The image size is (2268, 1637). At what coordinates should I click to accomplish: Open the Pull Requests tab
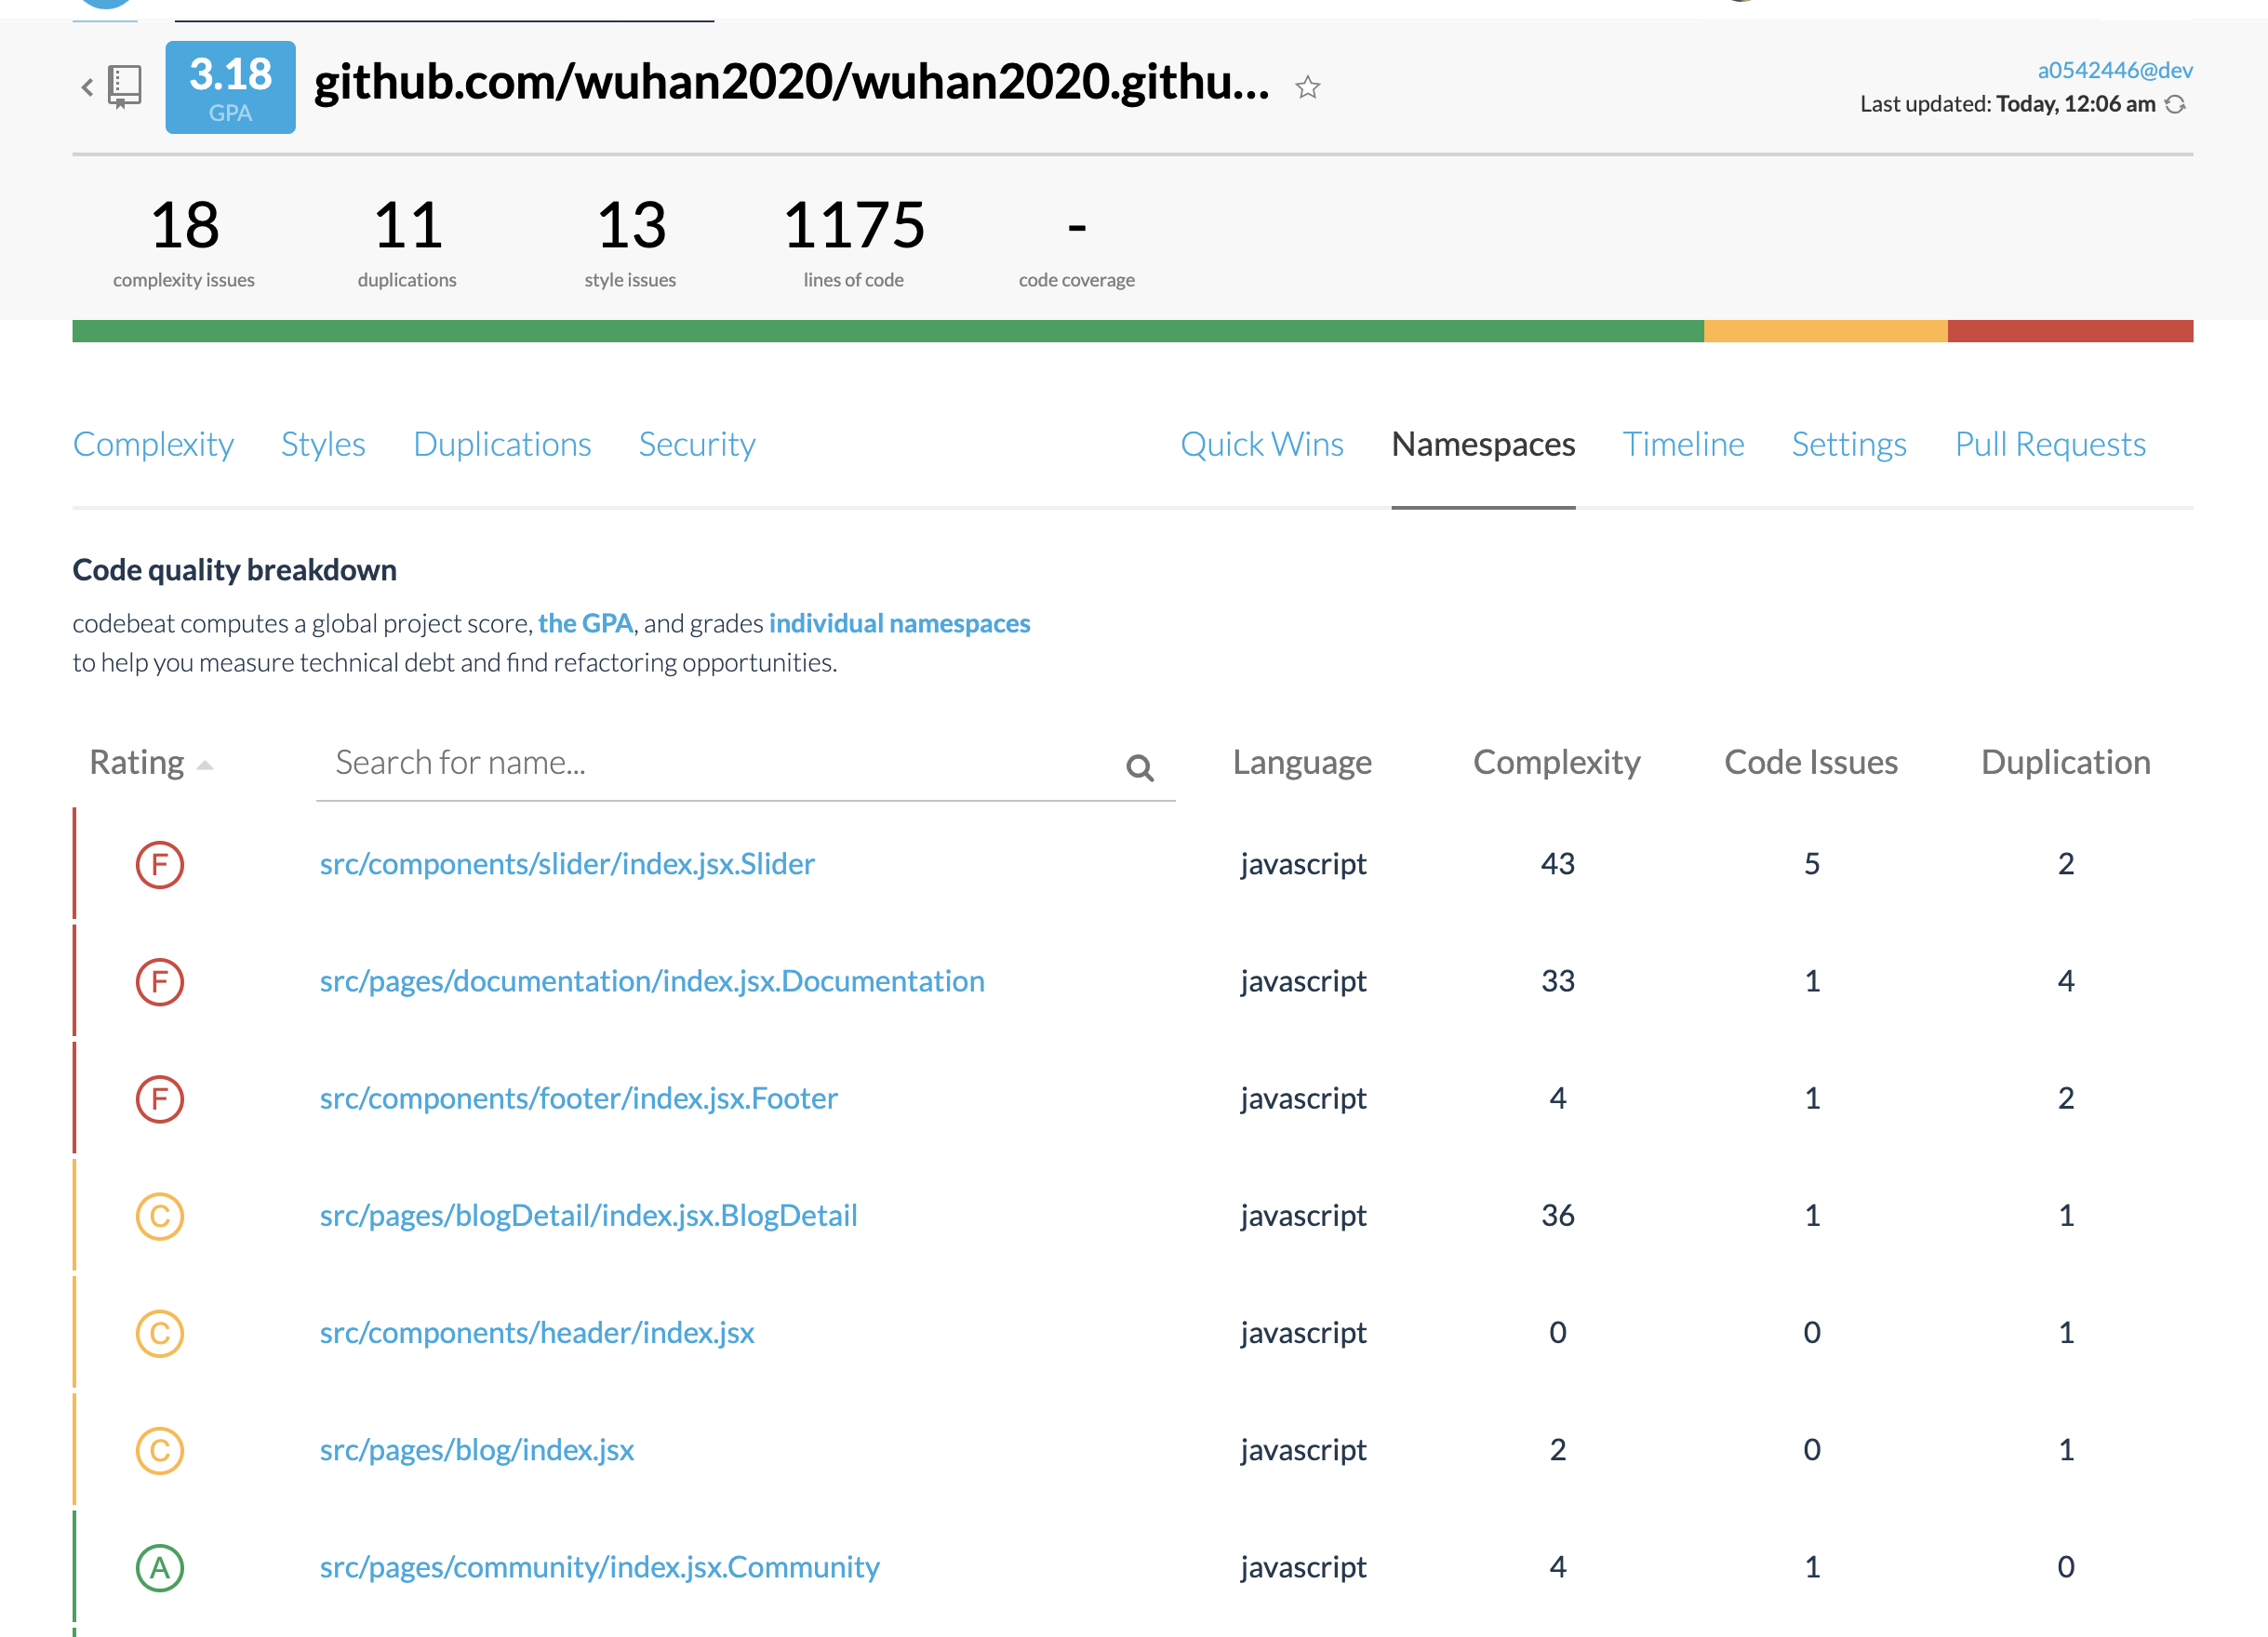tap(2049, 444)
